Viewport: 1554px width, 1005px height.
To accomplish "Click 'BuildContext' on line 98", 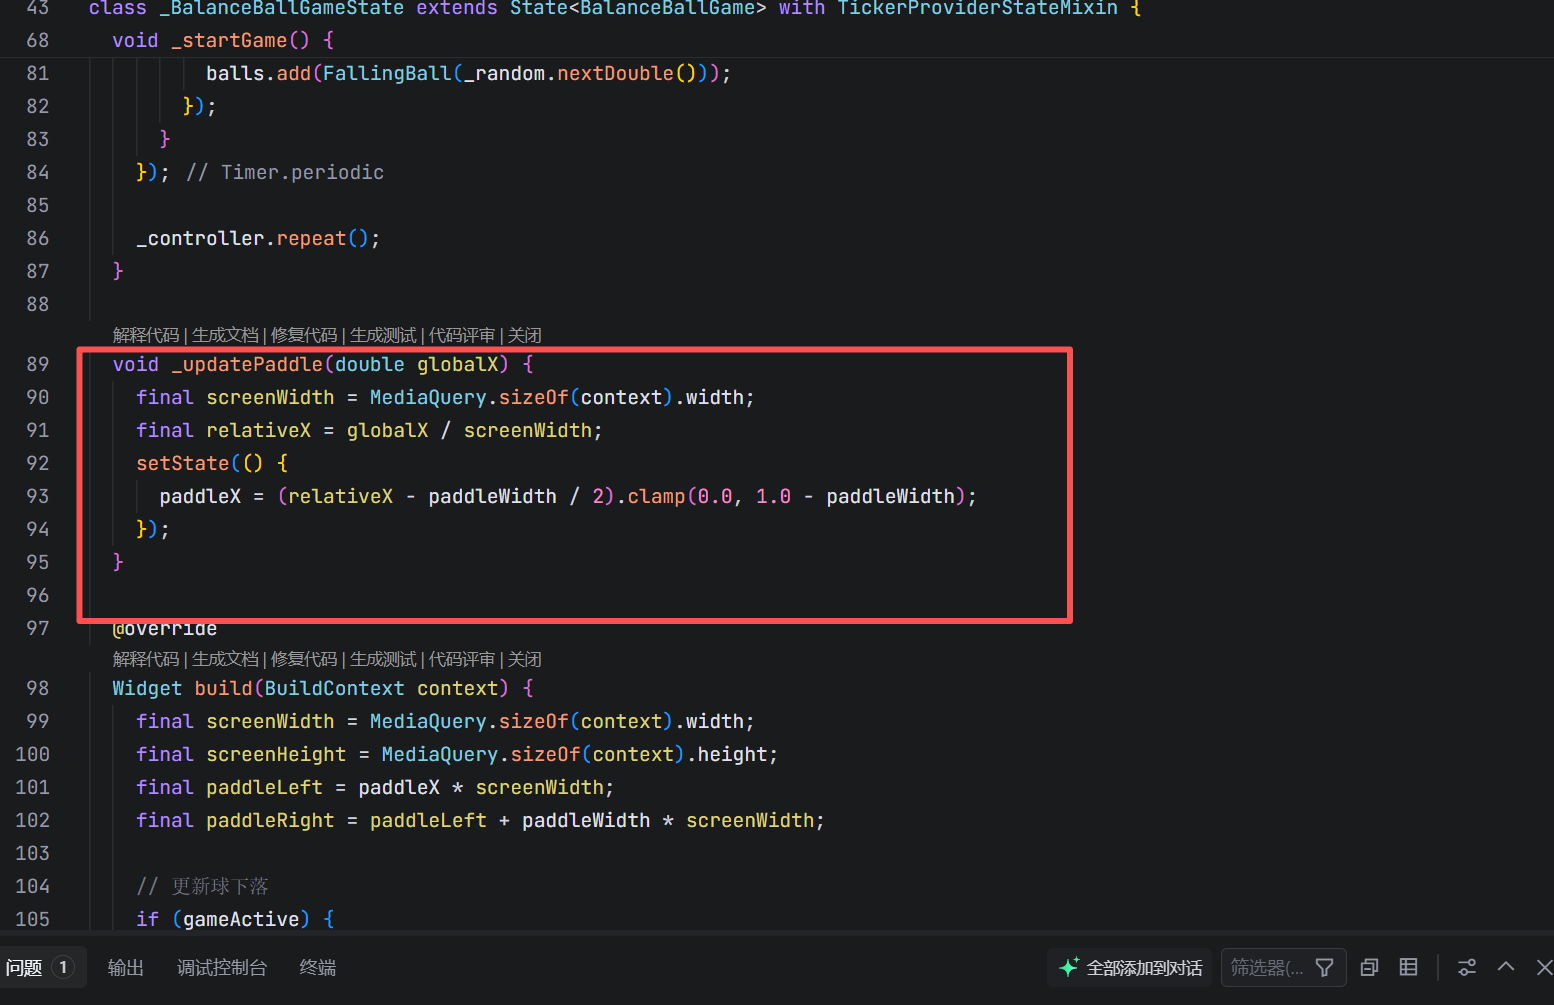I will coord(335,688).
